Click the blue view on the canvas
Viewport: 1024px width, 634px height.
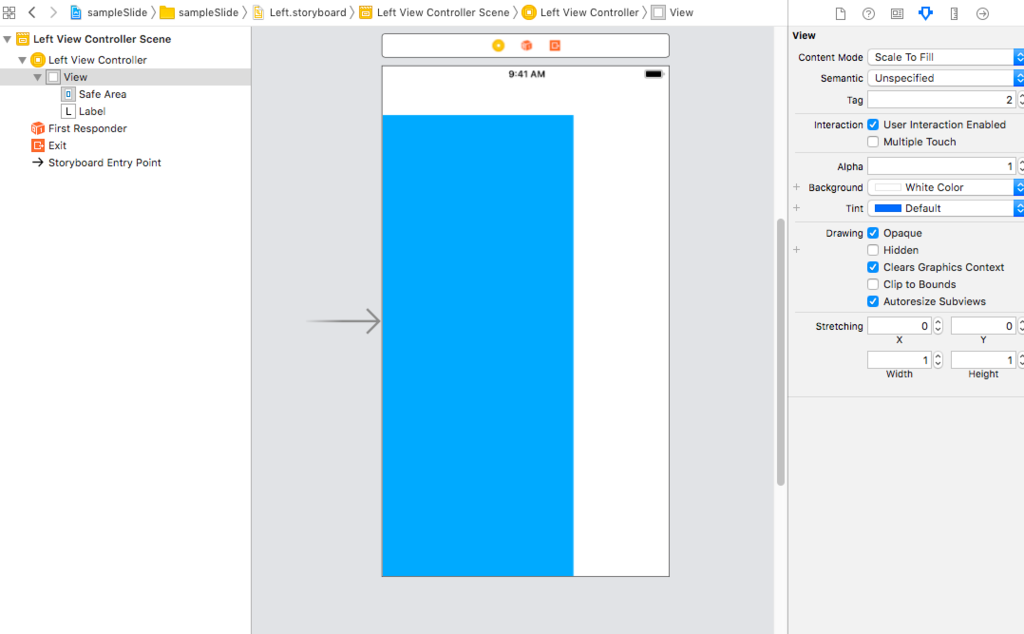pos(478,345)
